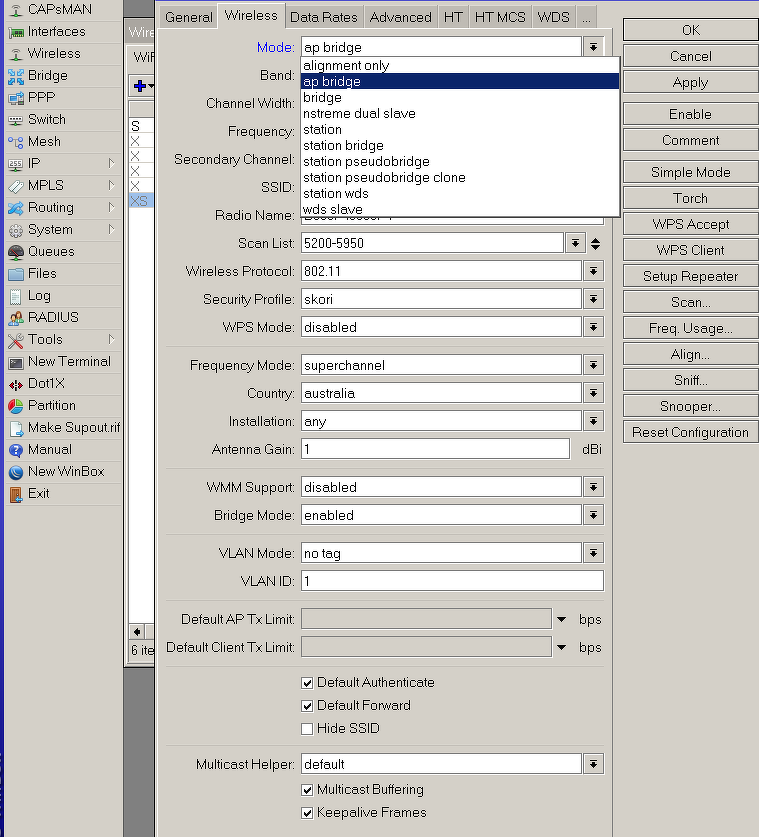Select 'station wds' in mode list
This screenshot has height=837, width=759.
pyautogui.click(x=460, y=194)
